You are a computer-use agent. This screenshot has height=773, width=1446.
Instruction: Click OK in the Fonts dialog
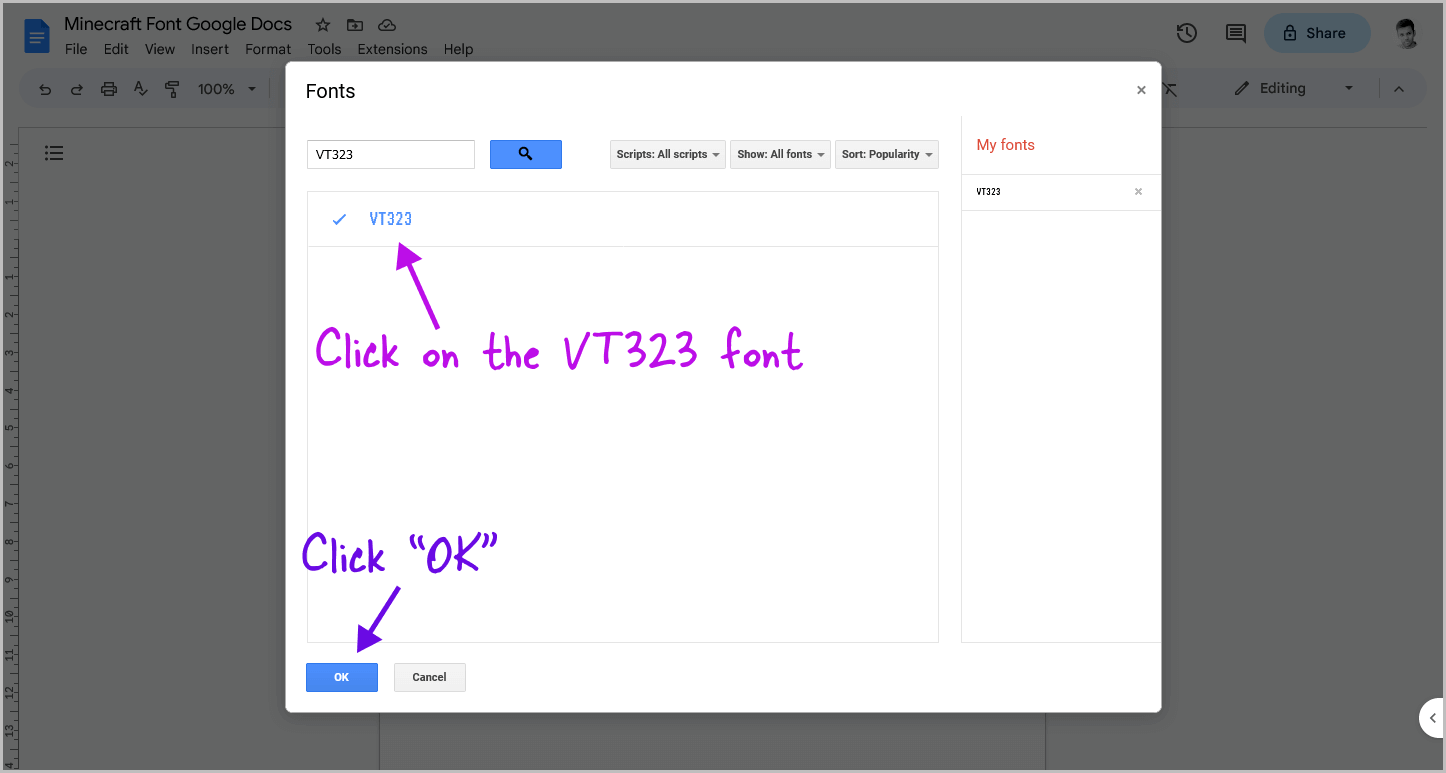coord(342,677)
